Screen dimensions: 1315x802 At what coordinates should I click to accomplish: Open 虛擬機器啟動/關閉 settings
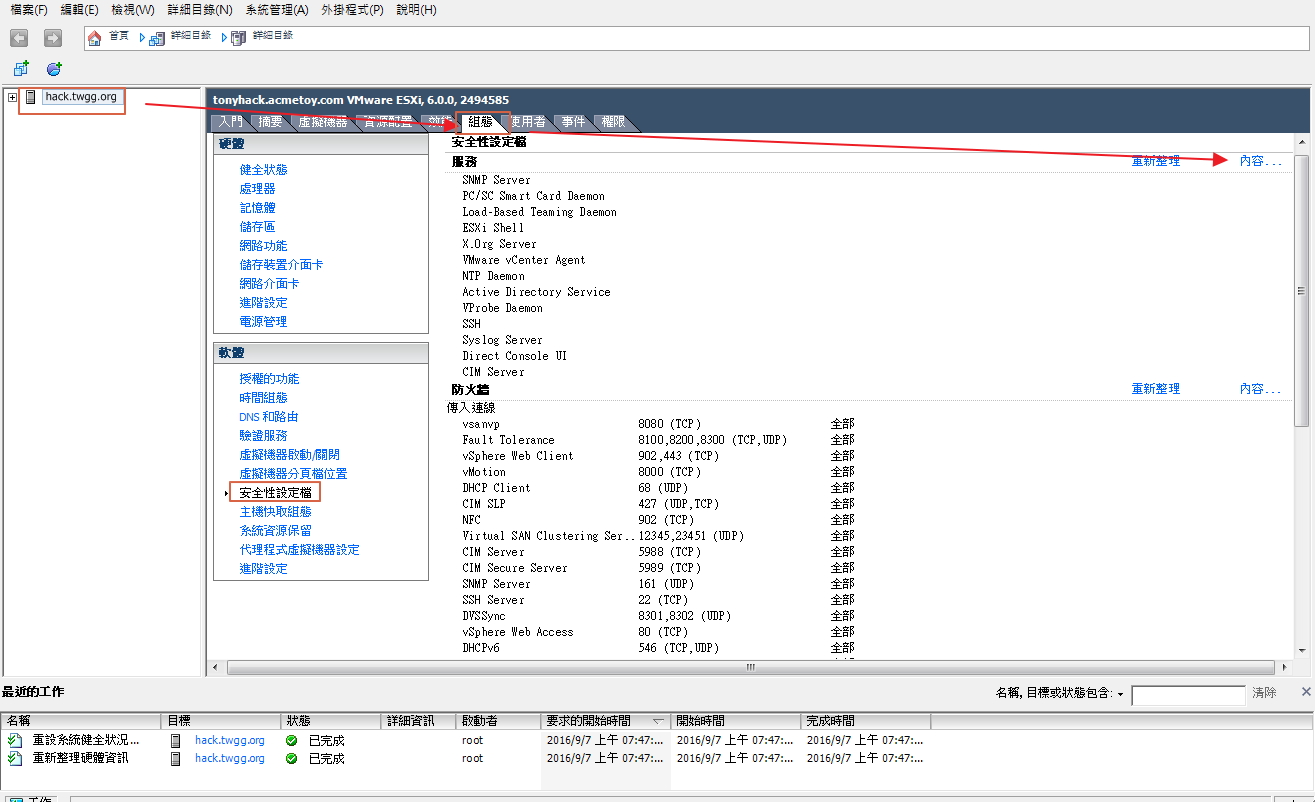pos(289,455)
